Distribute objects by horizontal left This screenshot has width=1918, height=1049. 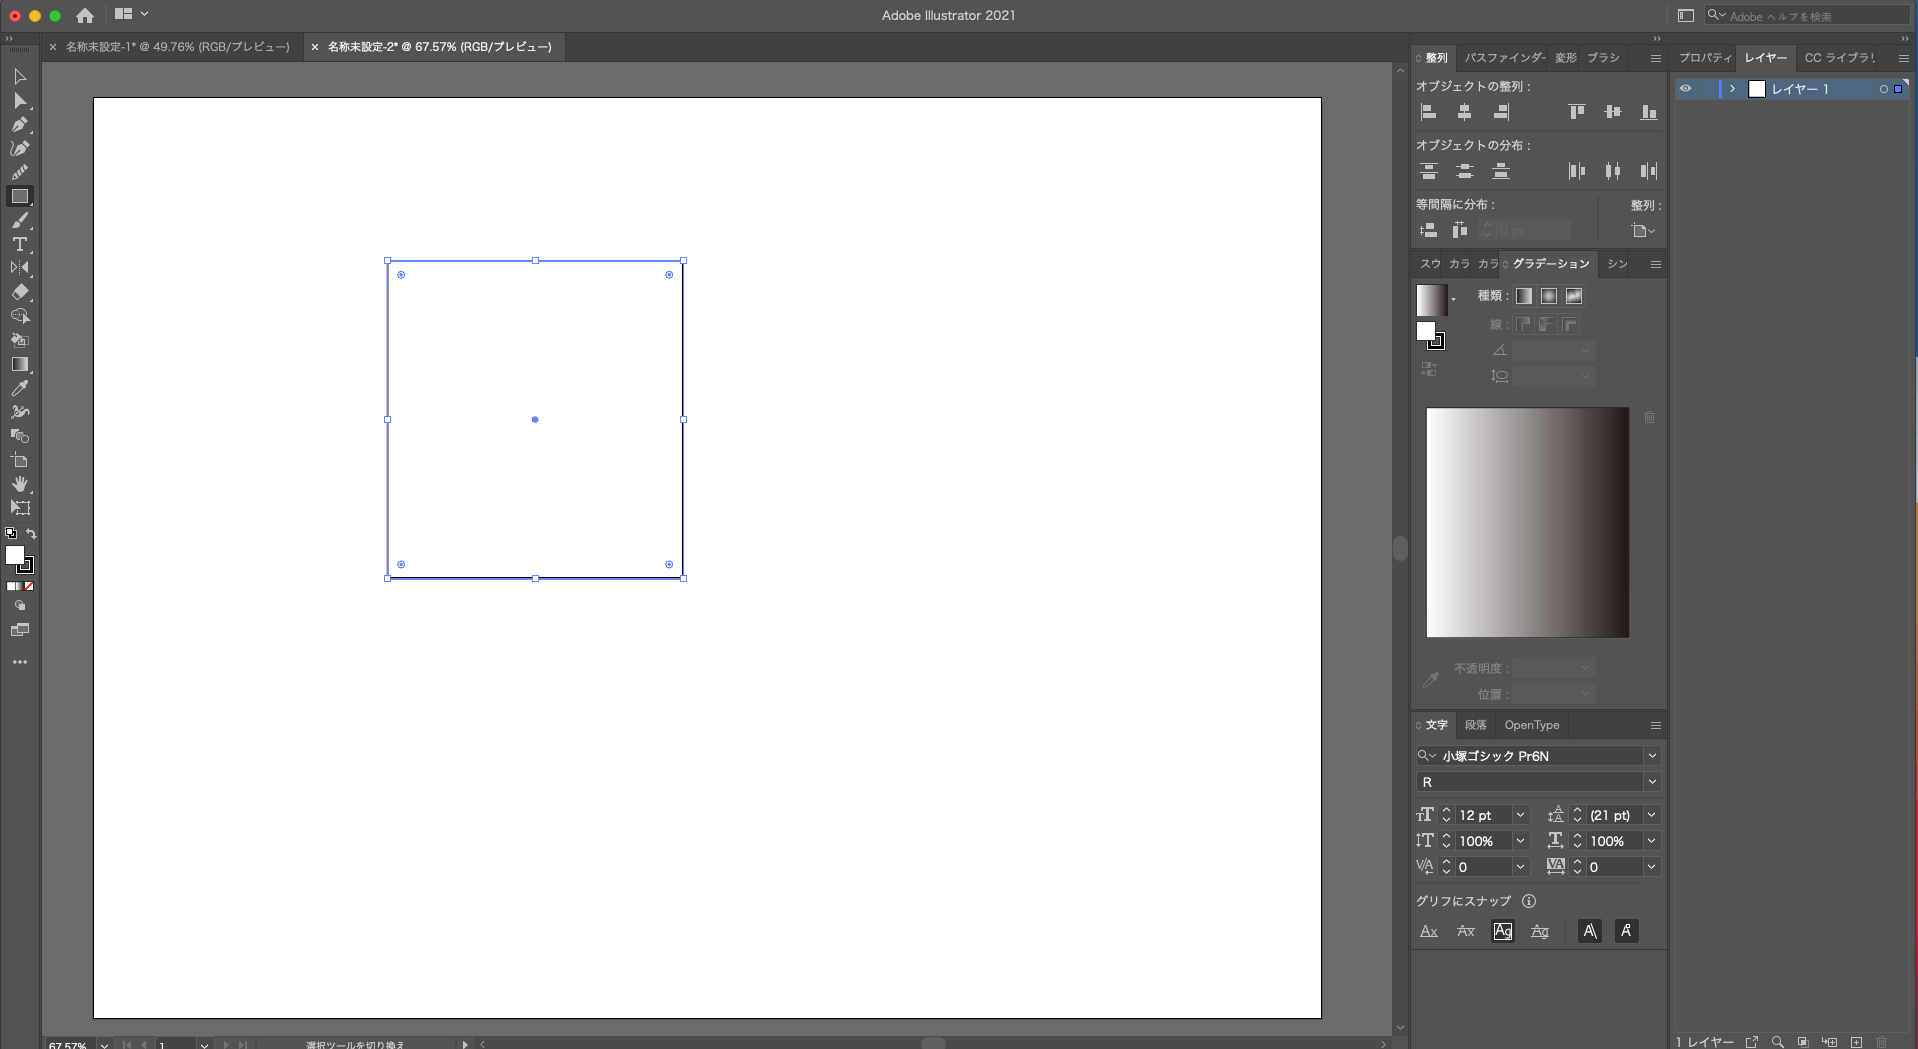point(1577,171)
